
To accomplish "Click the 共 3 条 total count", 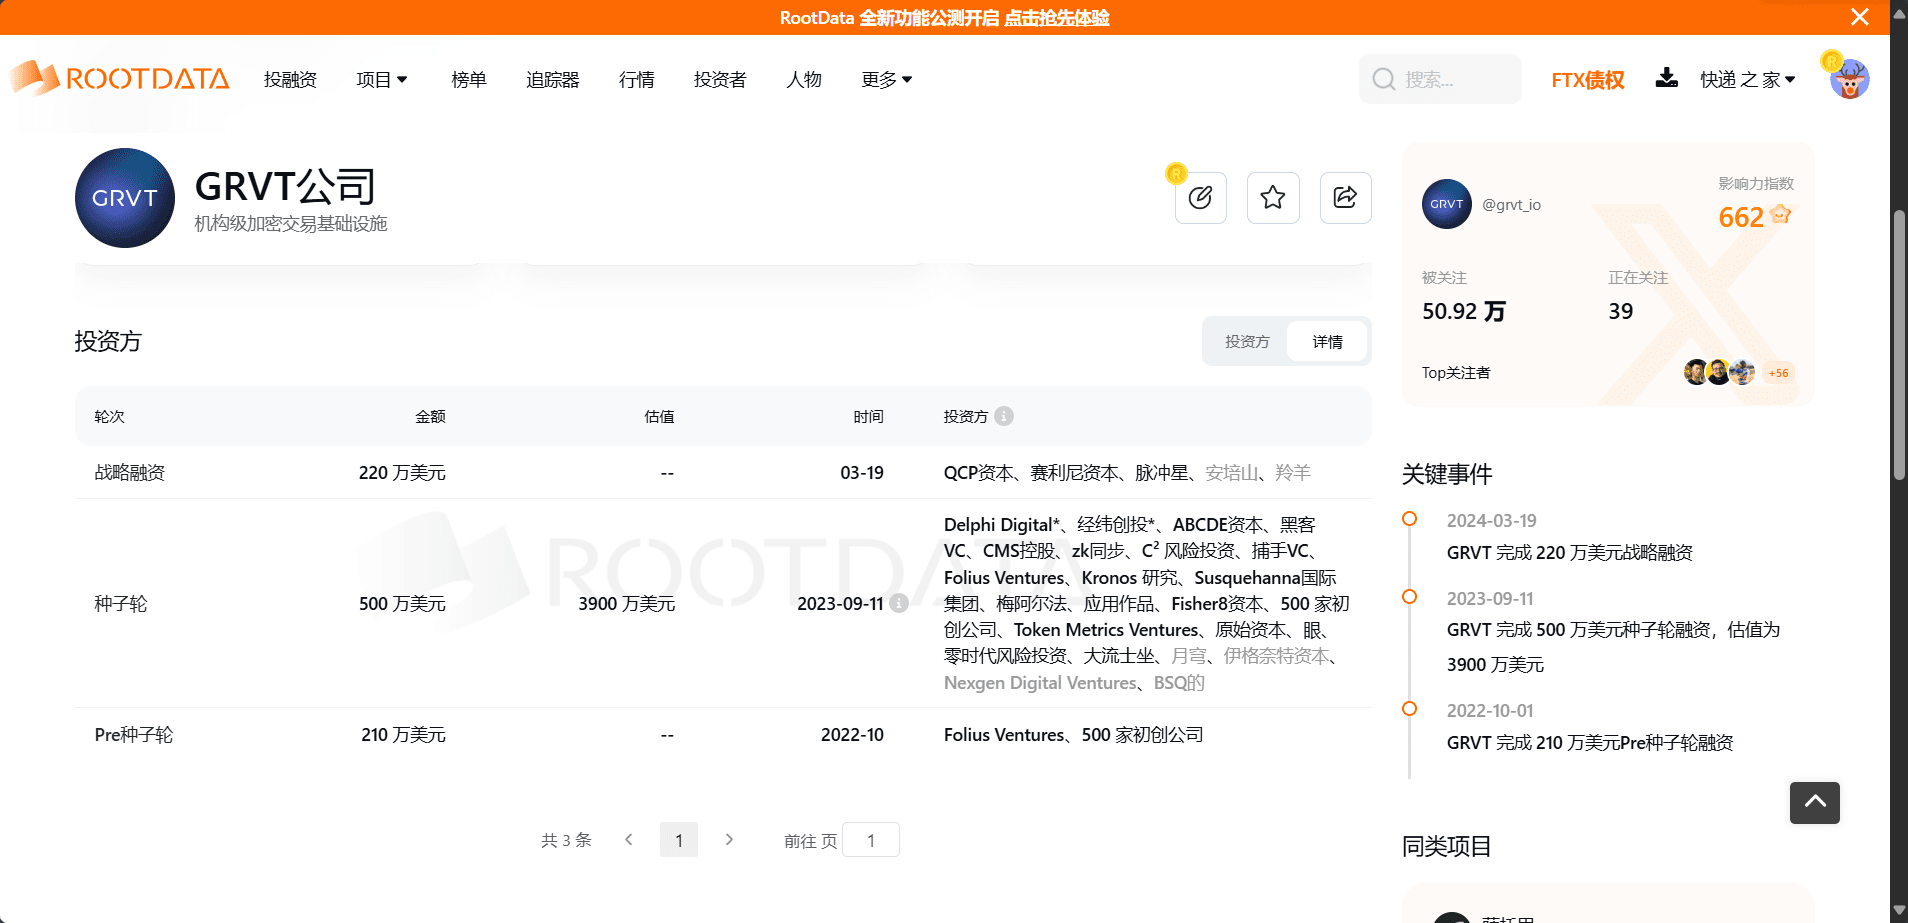I will pos(566,840).
